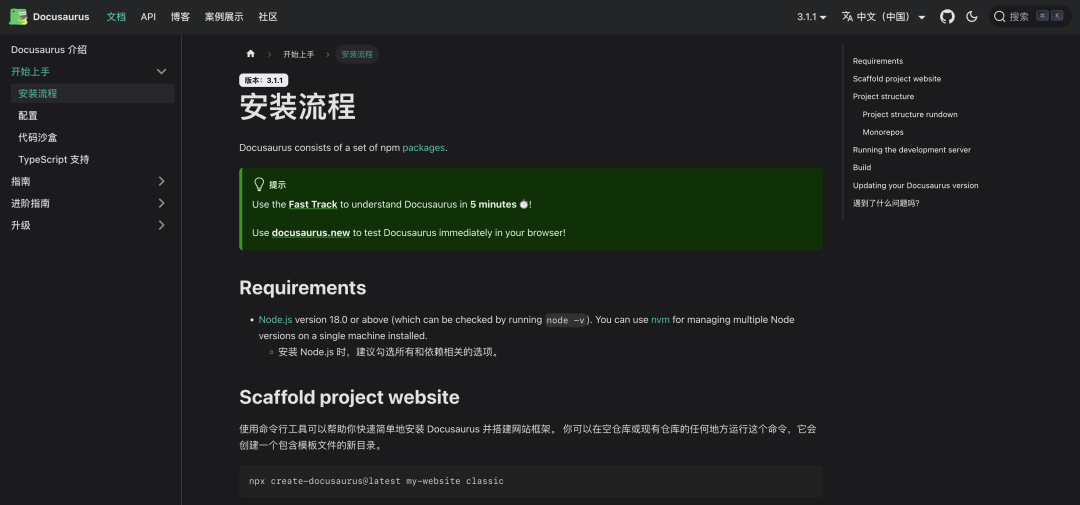Jump to Scaffold project website in contents
This screenshot has width=1080, height=505.
(x=897, y=79)
